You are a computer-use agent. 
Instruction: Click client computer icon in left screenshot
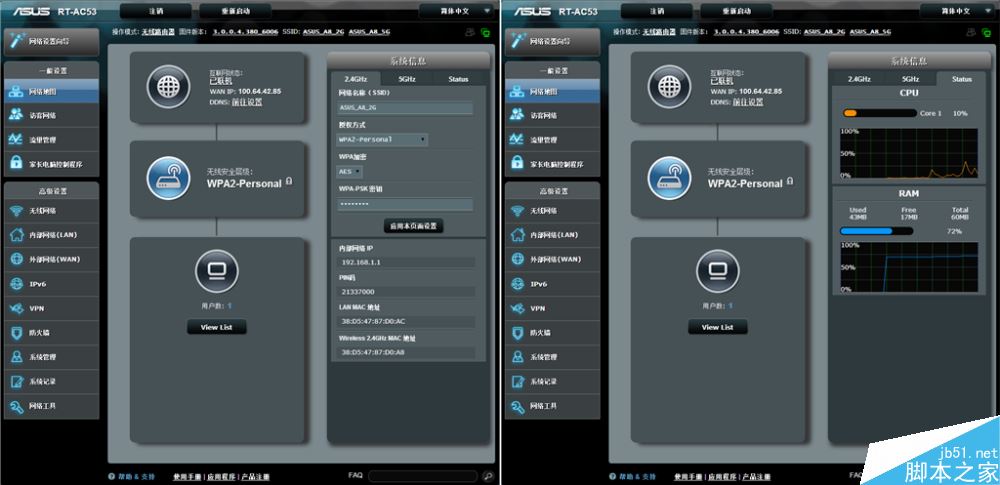click(216, 271)
